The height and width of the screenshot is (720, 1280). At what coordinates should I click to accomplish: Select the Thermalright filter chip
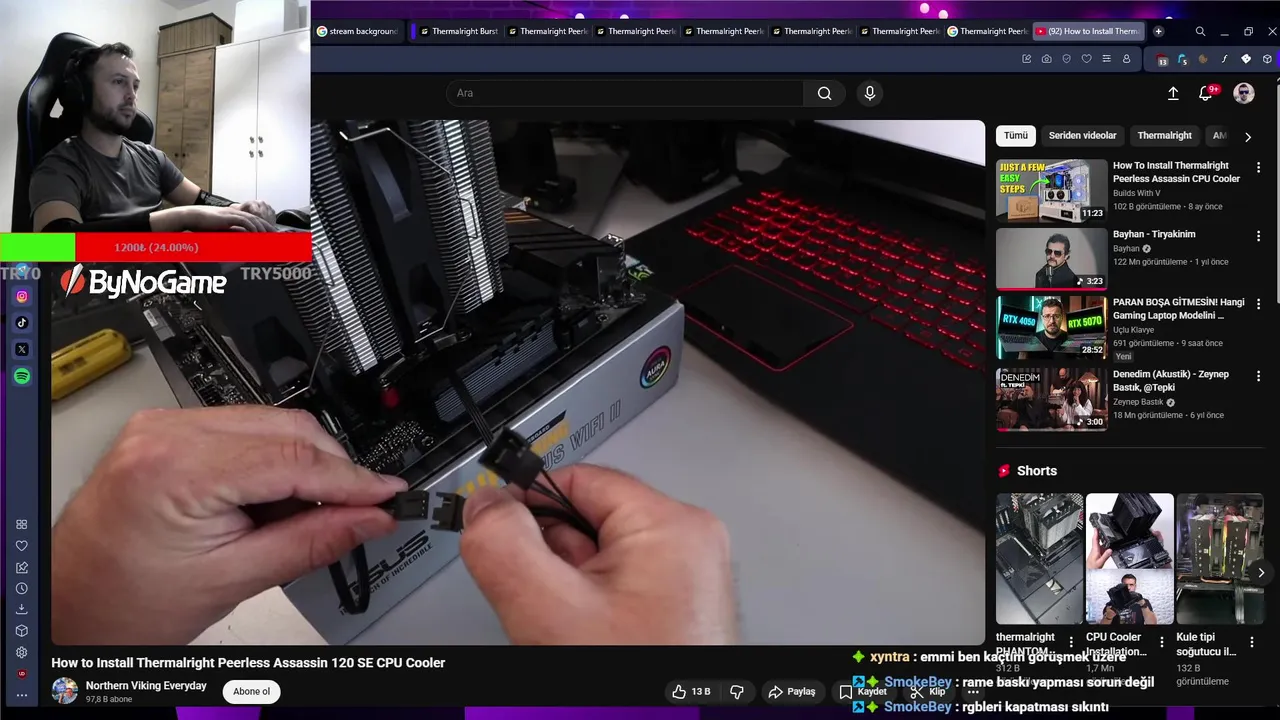click(x=1164, y=135)
